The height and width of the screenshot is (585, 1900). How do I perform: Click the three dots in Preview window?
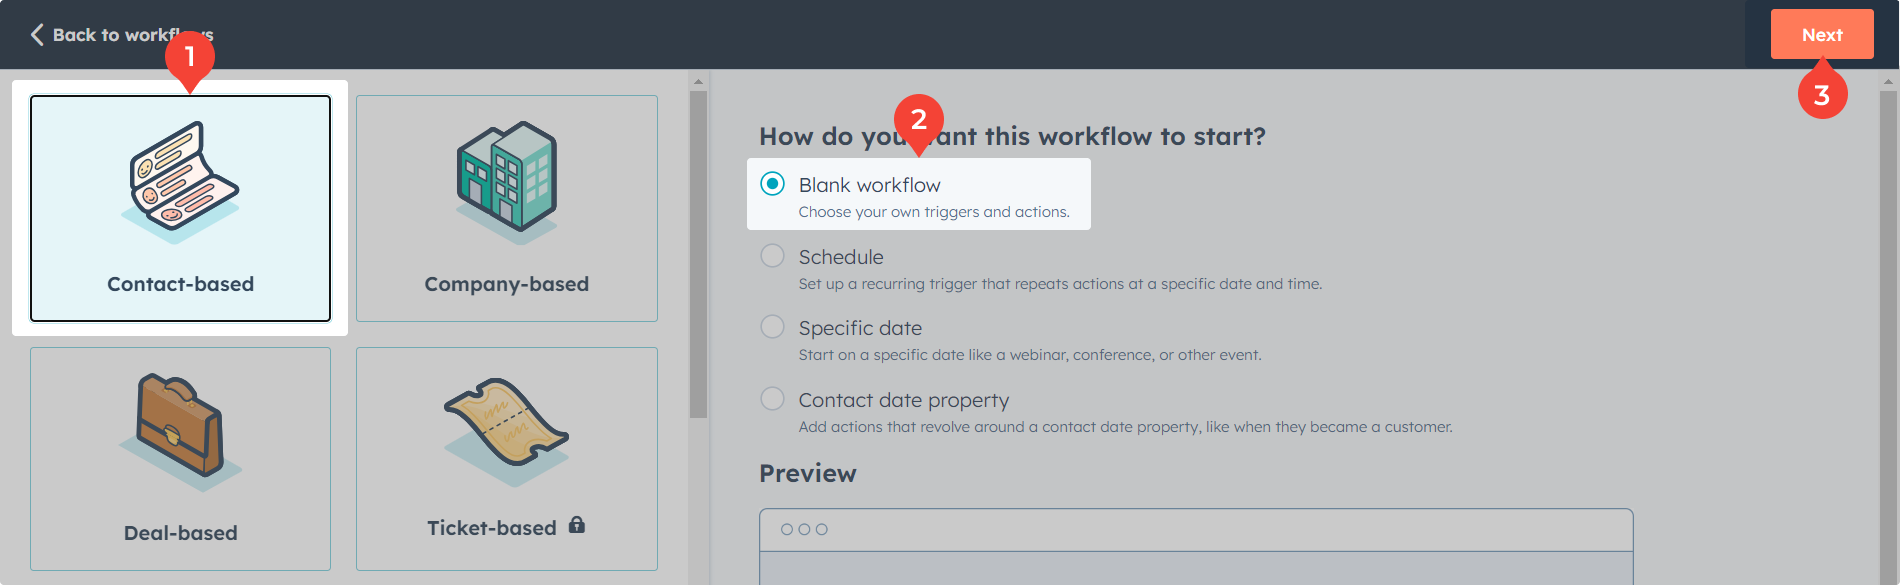[804, 529]
